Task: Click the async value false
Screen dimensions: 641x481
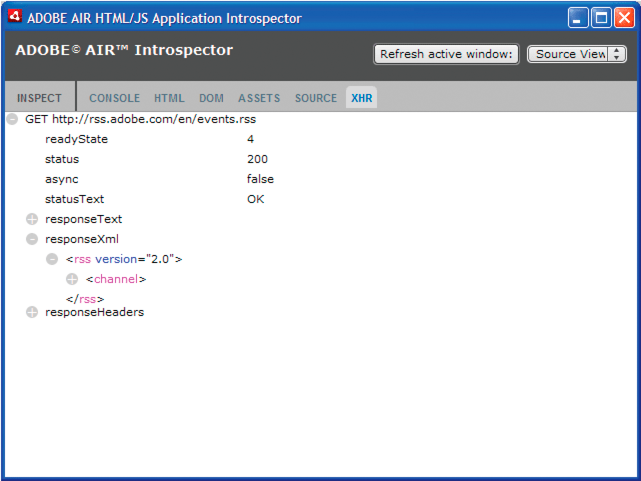Action: pos(260,179)
